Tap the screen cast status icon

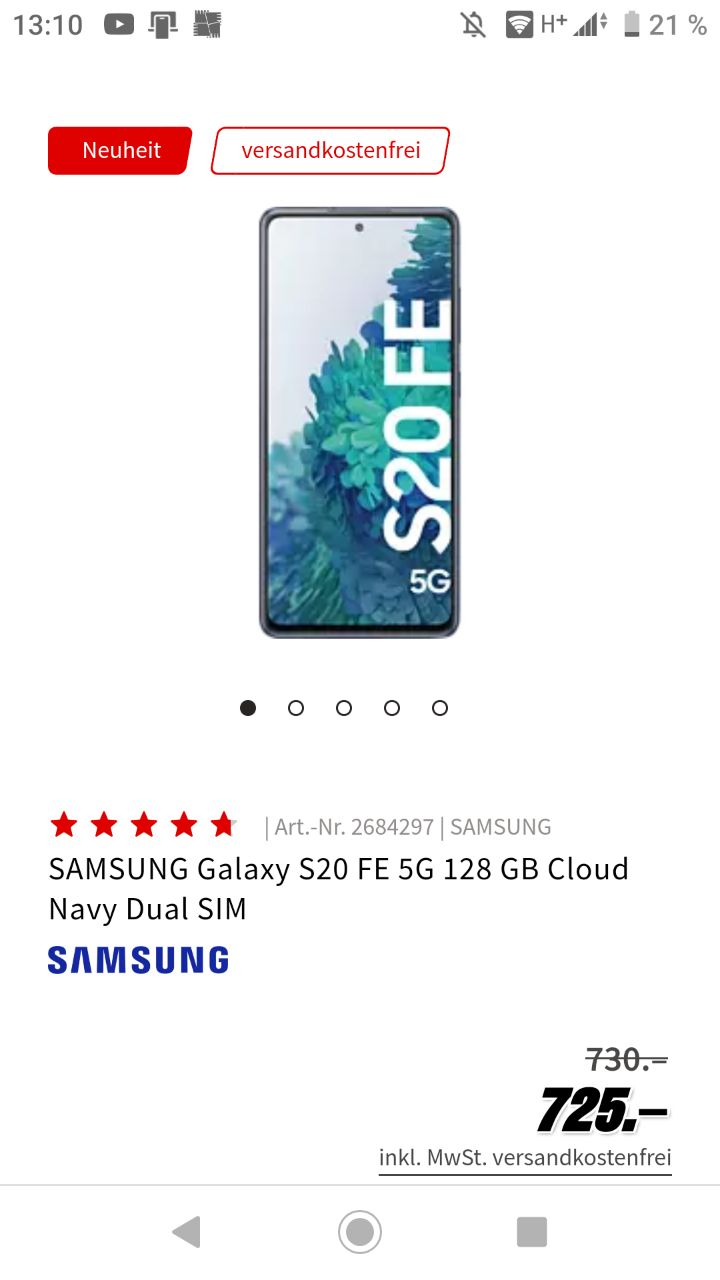[163, 24]
